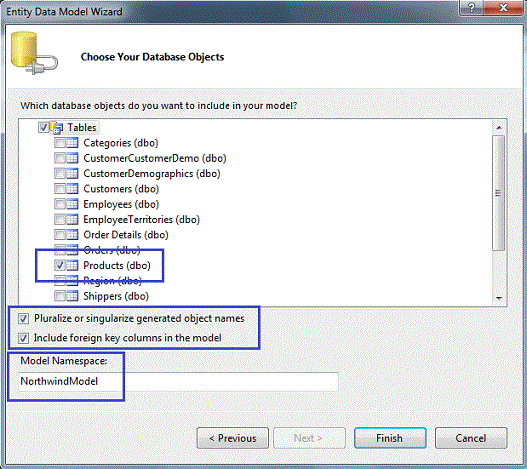Click the Shippers table icon
The height and width of the screenshot is (469, 527).
coord(72,296)
